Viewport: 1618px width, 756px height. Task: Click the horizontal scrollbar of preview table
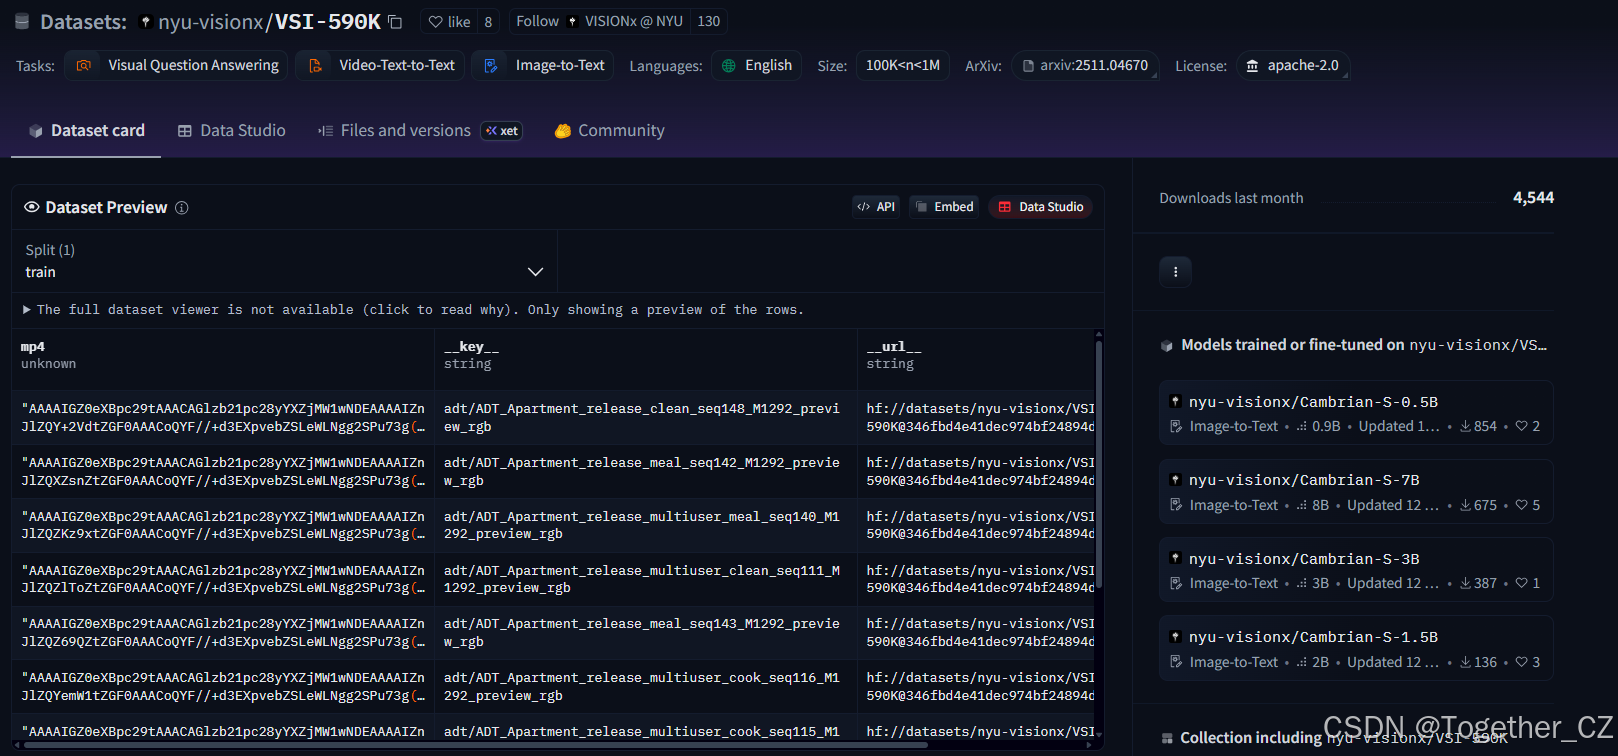point(475,745)
